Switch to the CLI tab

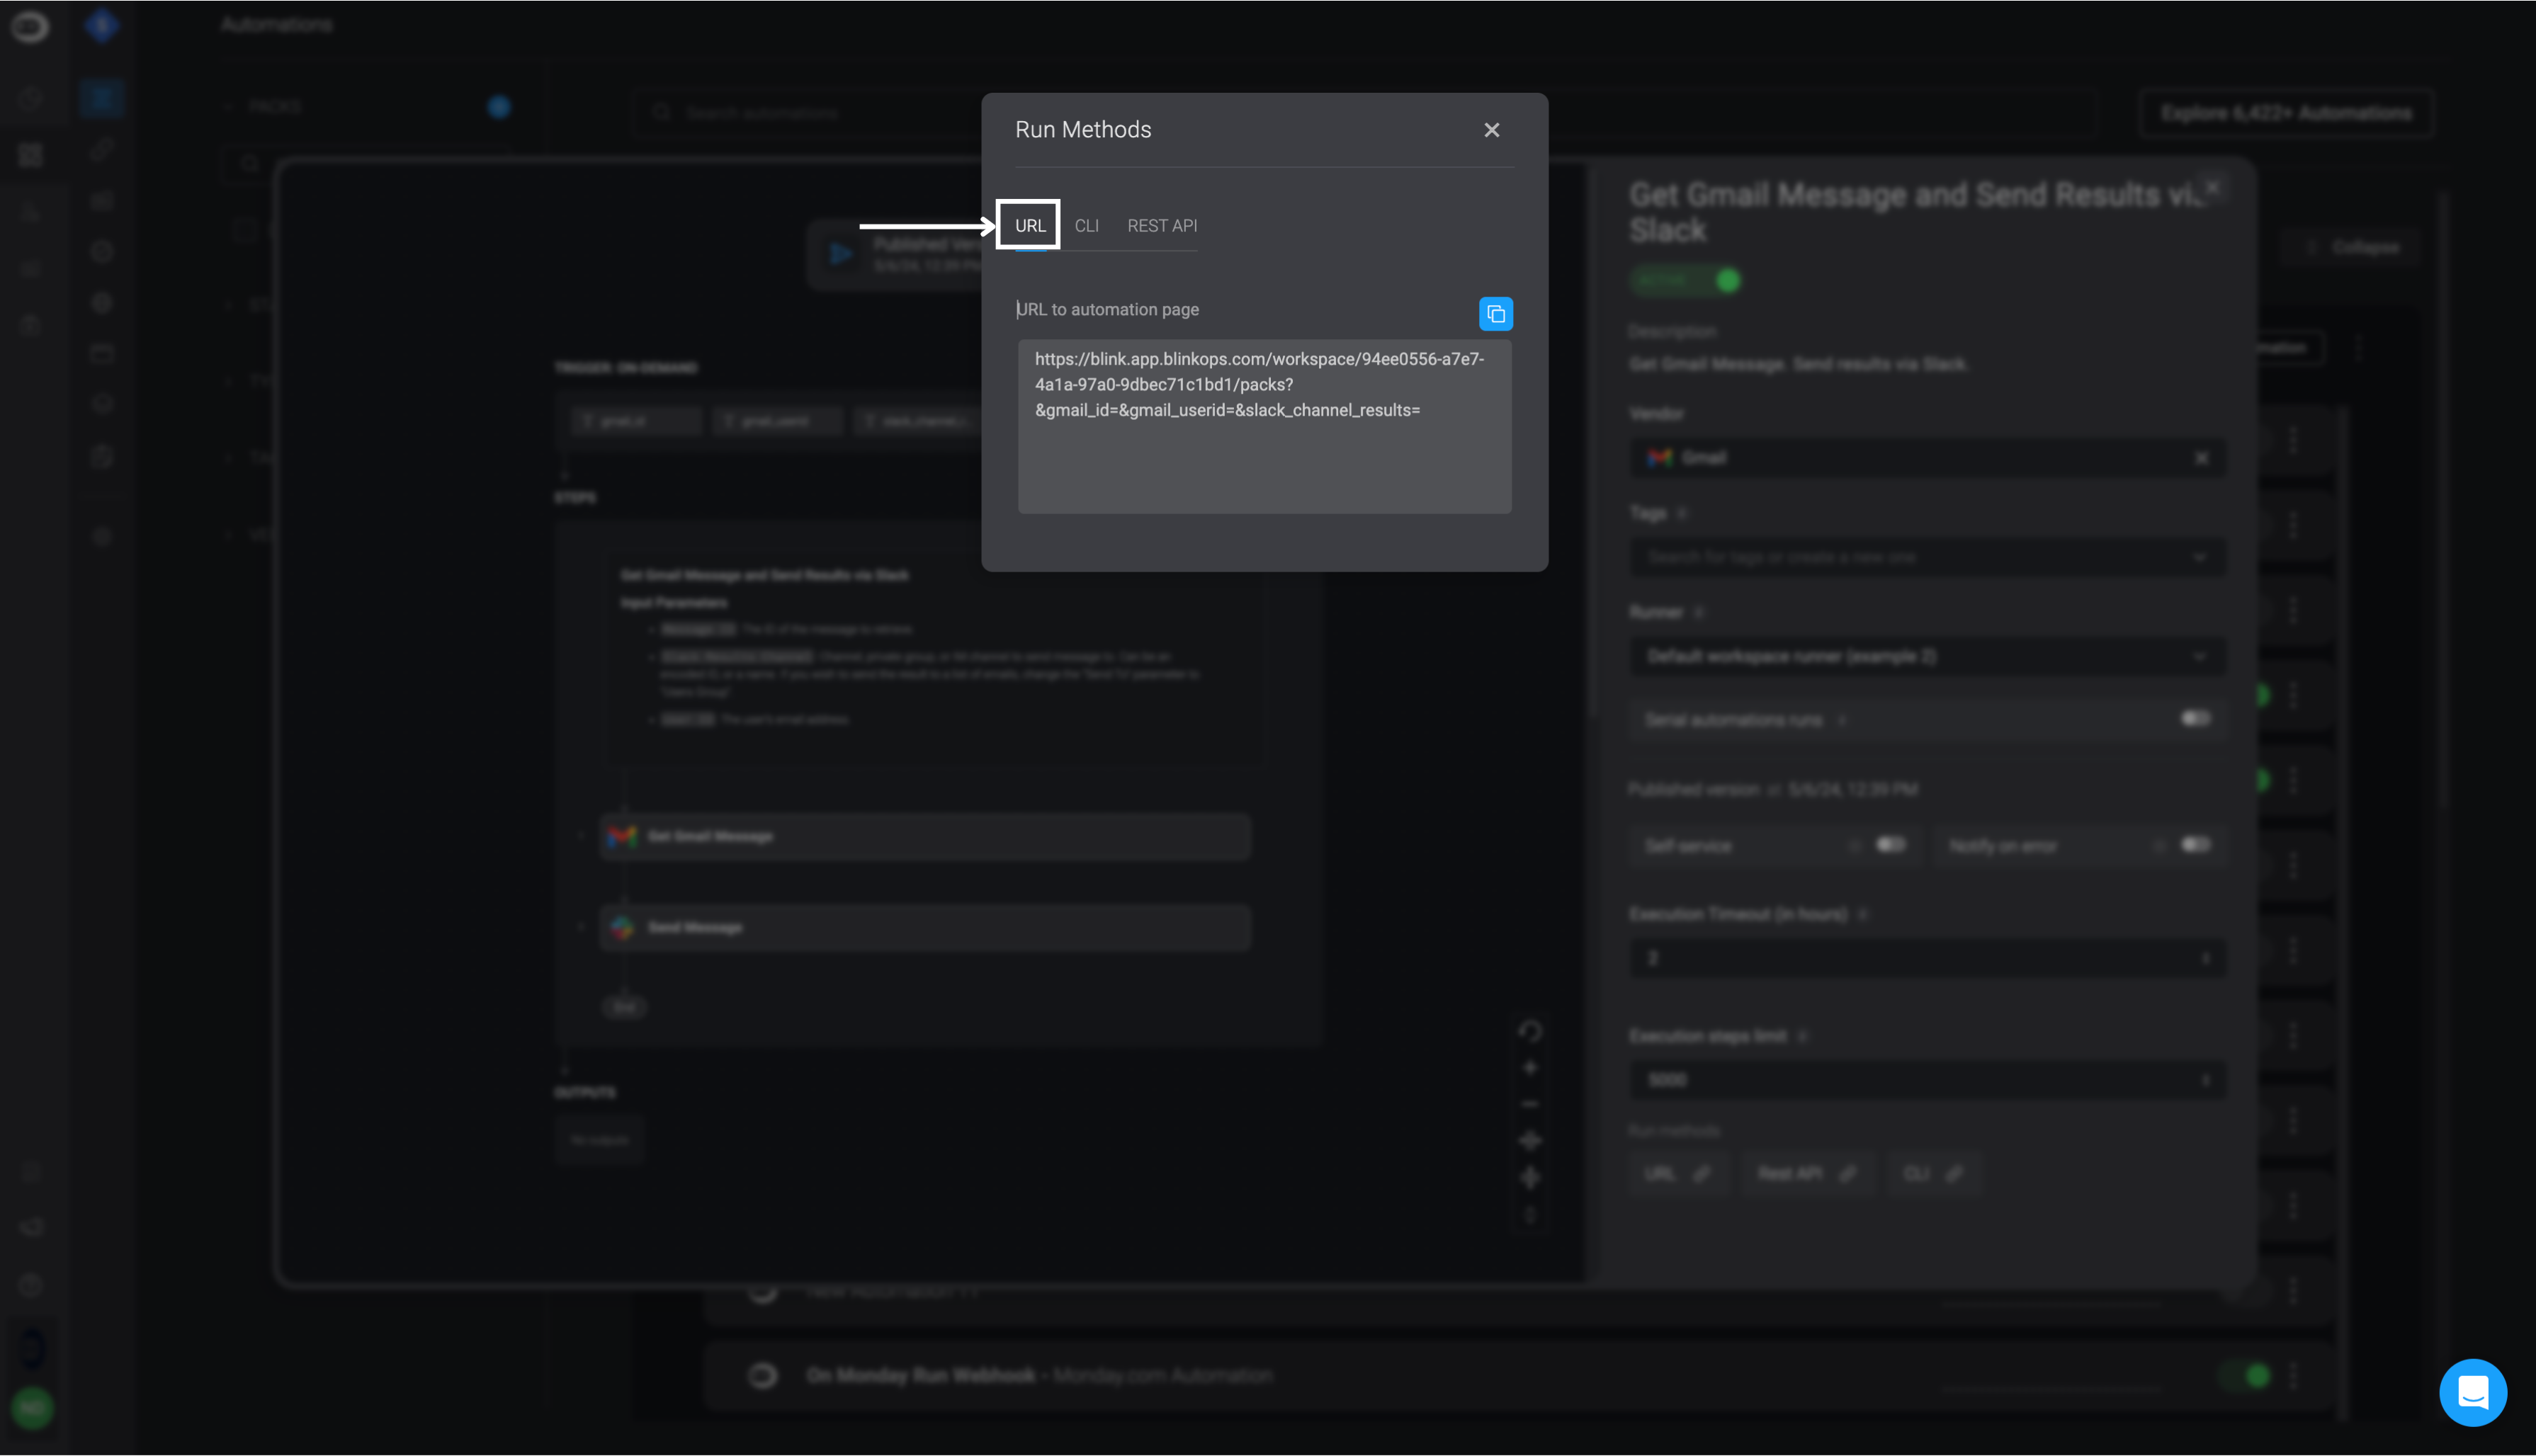[x=1086, y=226]
